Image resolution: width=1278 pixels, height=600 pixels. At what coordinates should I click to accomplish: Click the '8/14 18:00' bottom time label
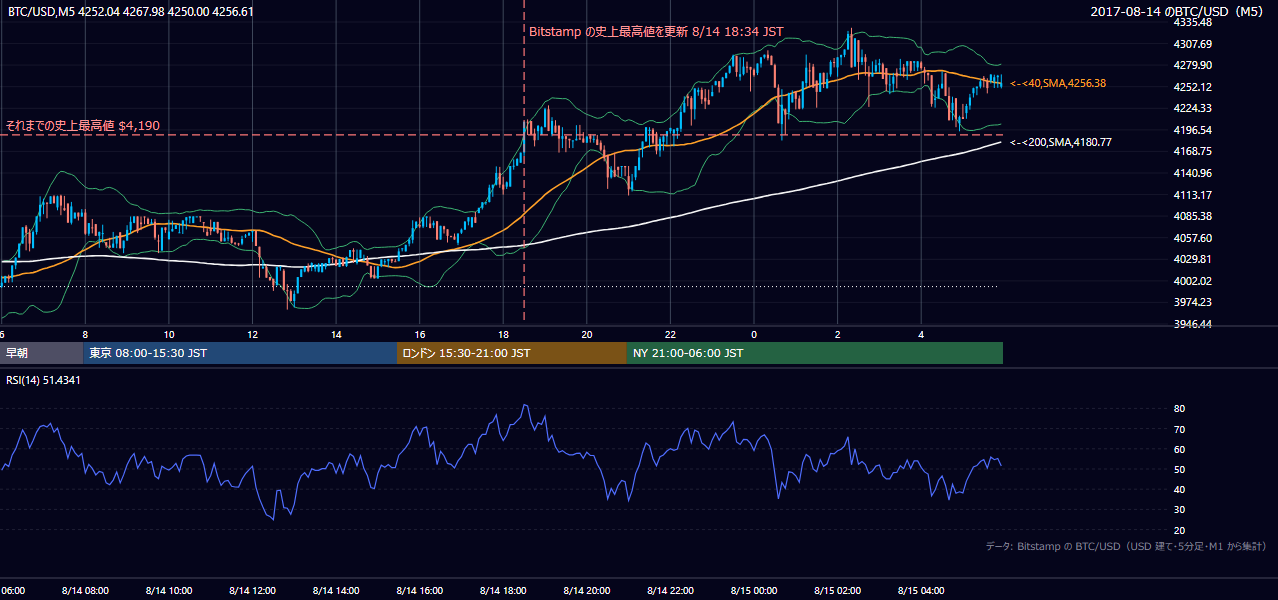point(503,591)
